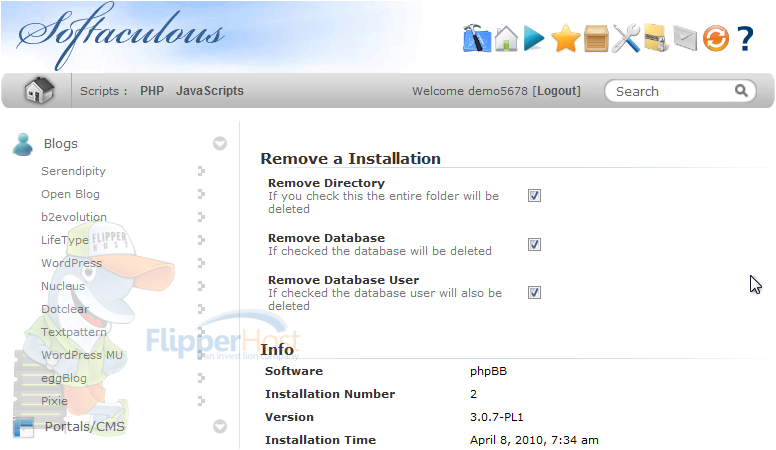Click the Softaculous logo
The width and height of the screenshot is (776, 450).
[121, 36]
